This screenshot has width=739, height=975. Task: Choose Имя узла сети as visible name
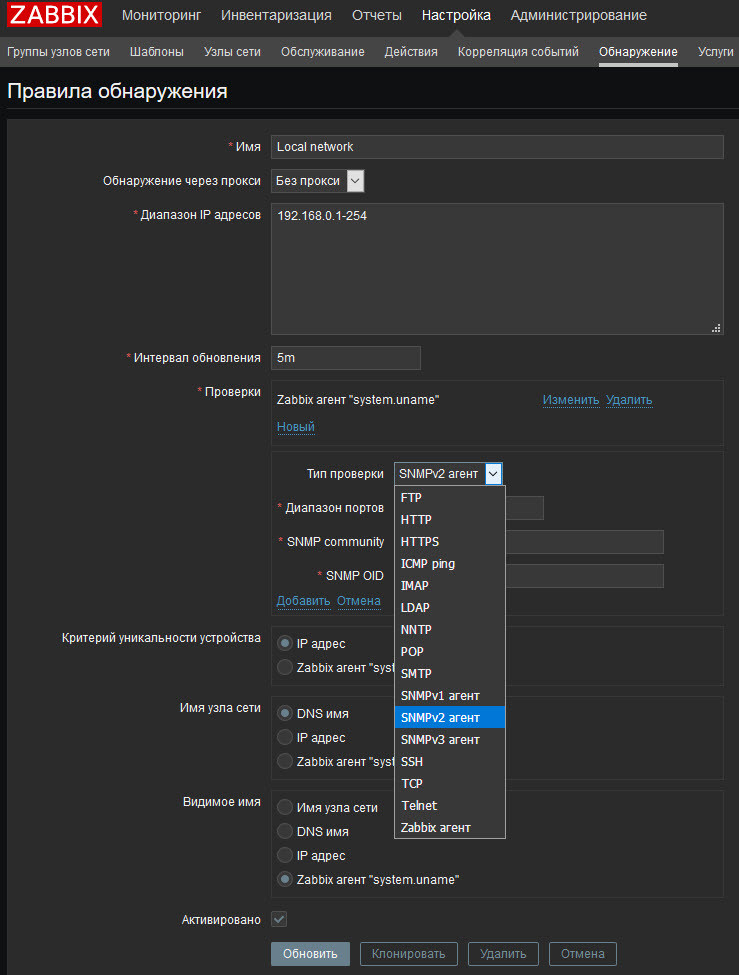pos(285,808)
